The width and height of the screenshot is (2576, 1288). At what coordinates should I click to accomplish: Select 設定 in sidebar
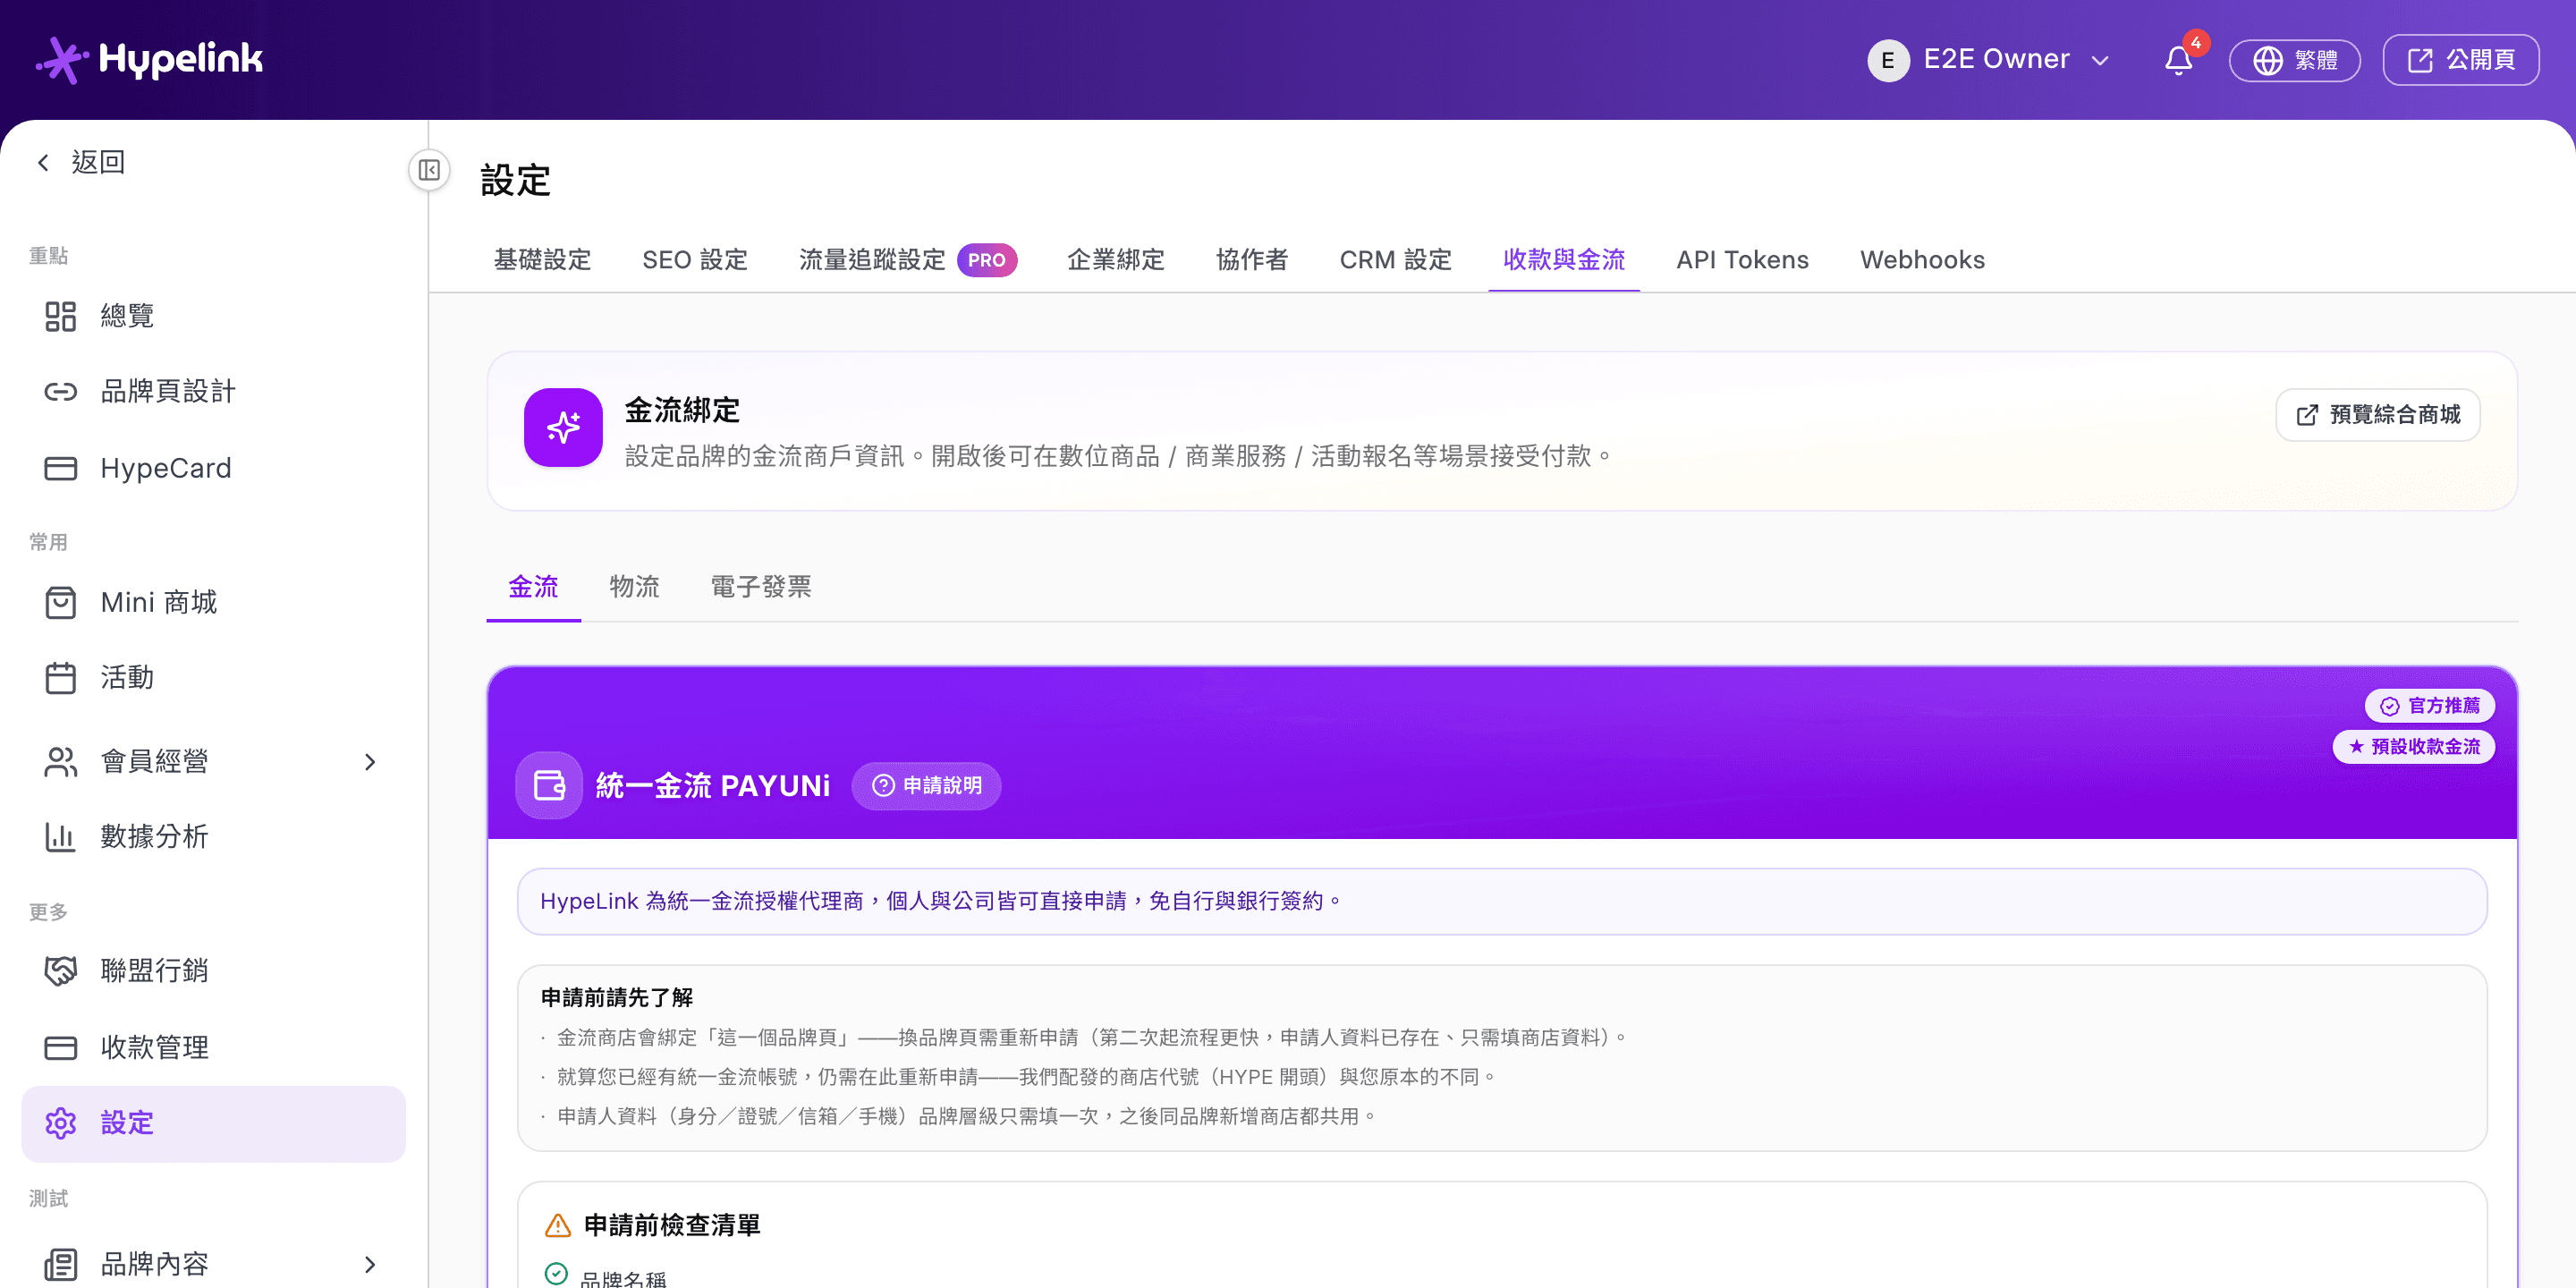pyautogui.click(x=213, y=1123)
